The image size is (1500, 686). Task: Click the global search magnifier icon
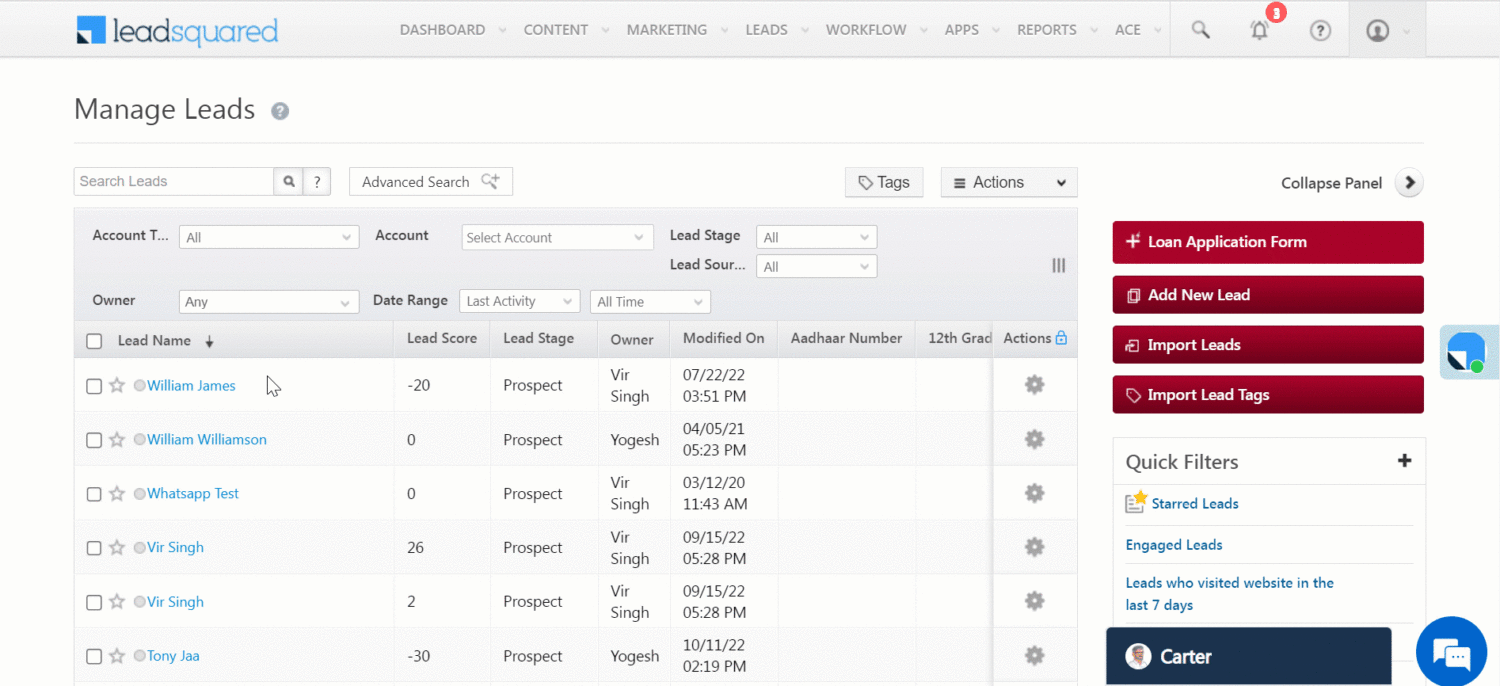point(1199,30)
